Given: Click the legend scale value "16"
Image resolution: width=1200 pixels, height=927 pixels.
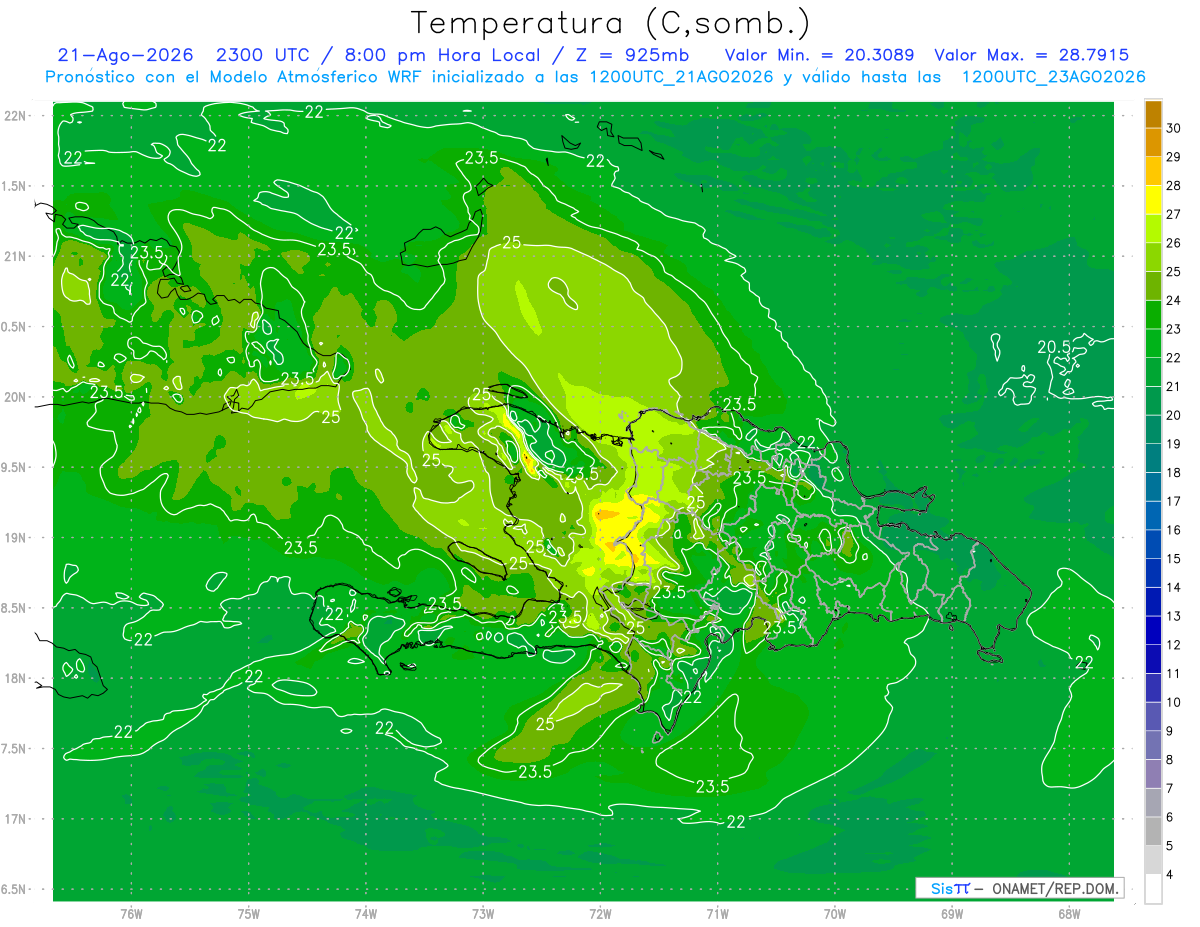Looking at the screenshot, I should tap(1173, 530).
